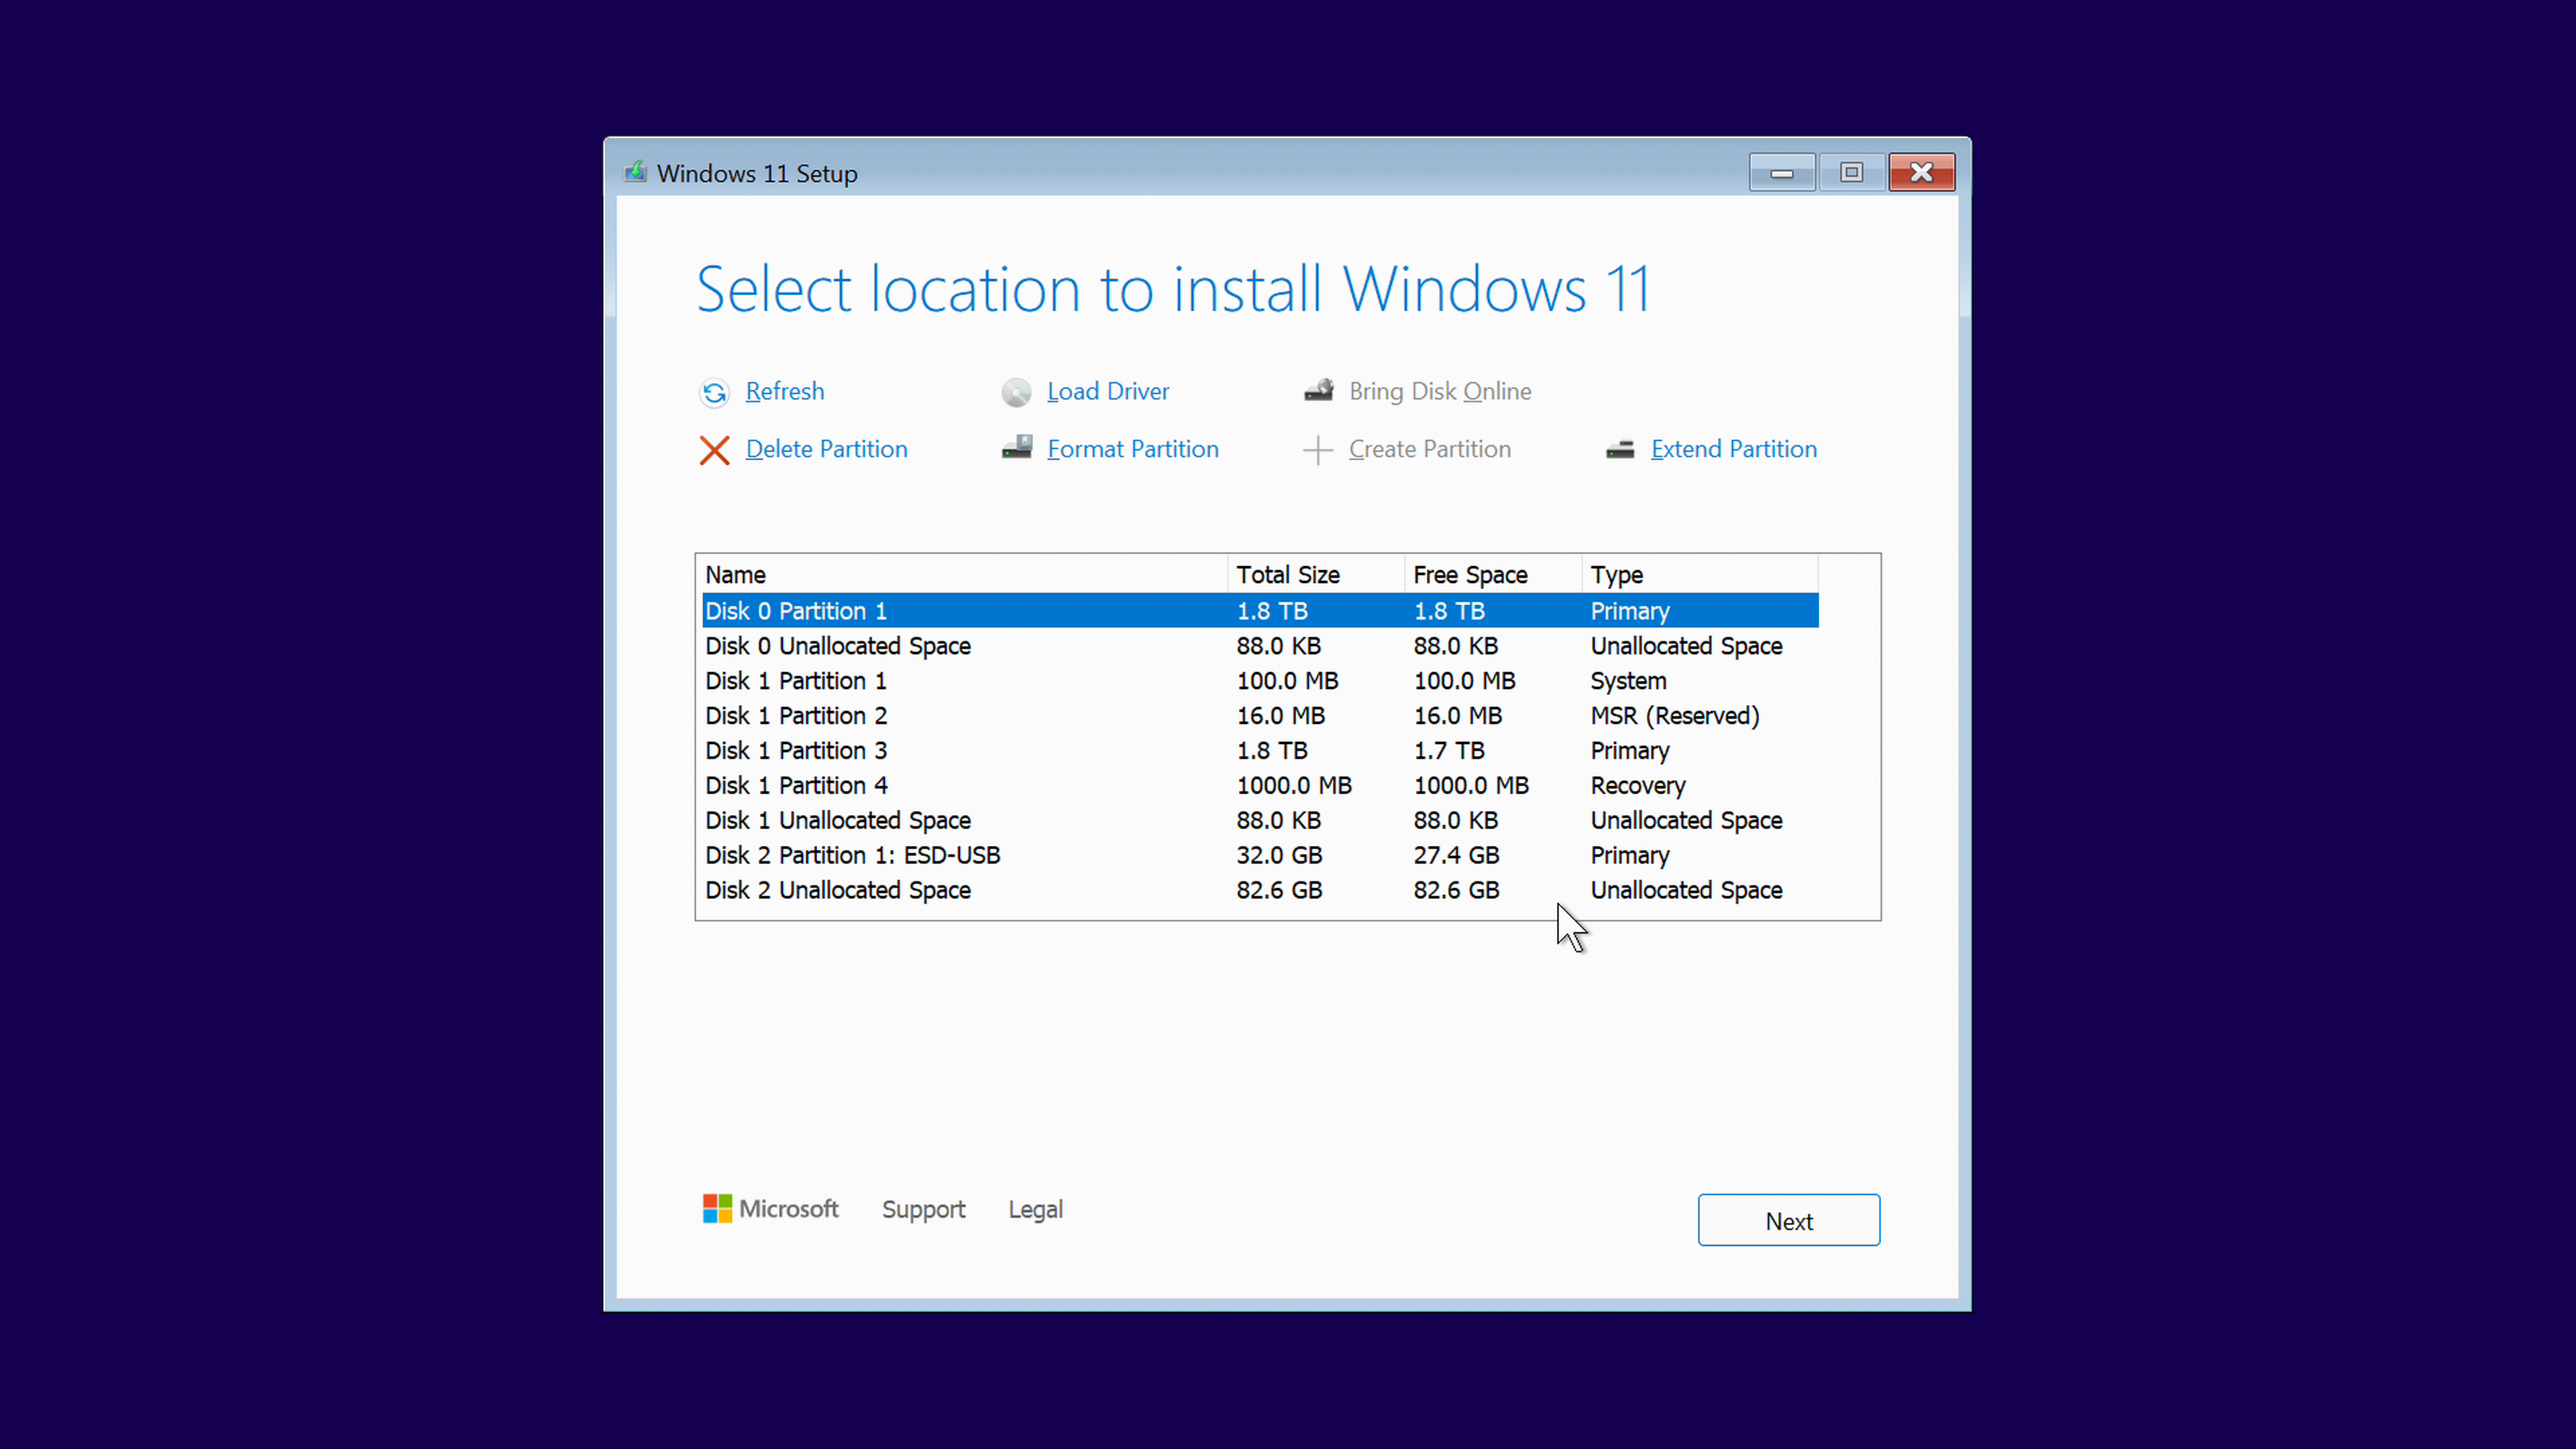Screen dimensions: 2576x1449
Task: Open the Refresh link
Action: click(785, 391)
